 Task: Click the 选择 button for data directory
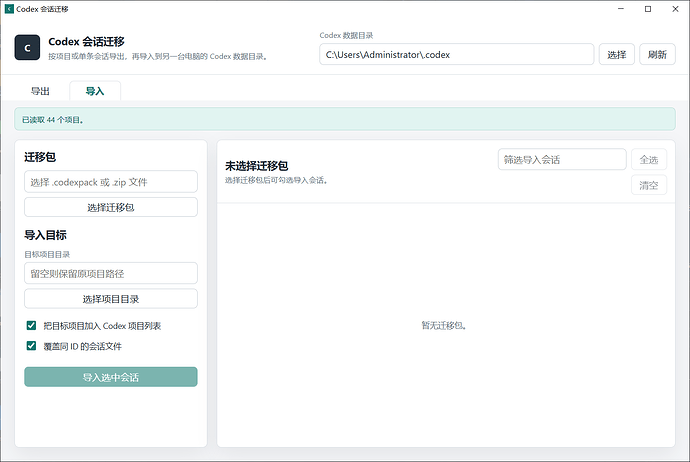coord(617,55)
